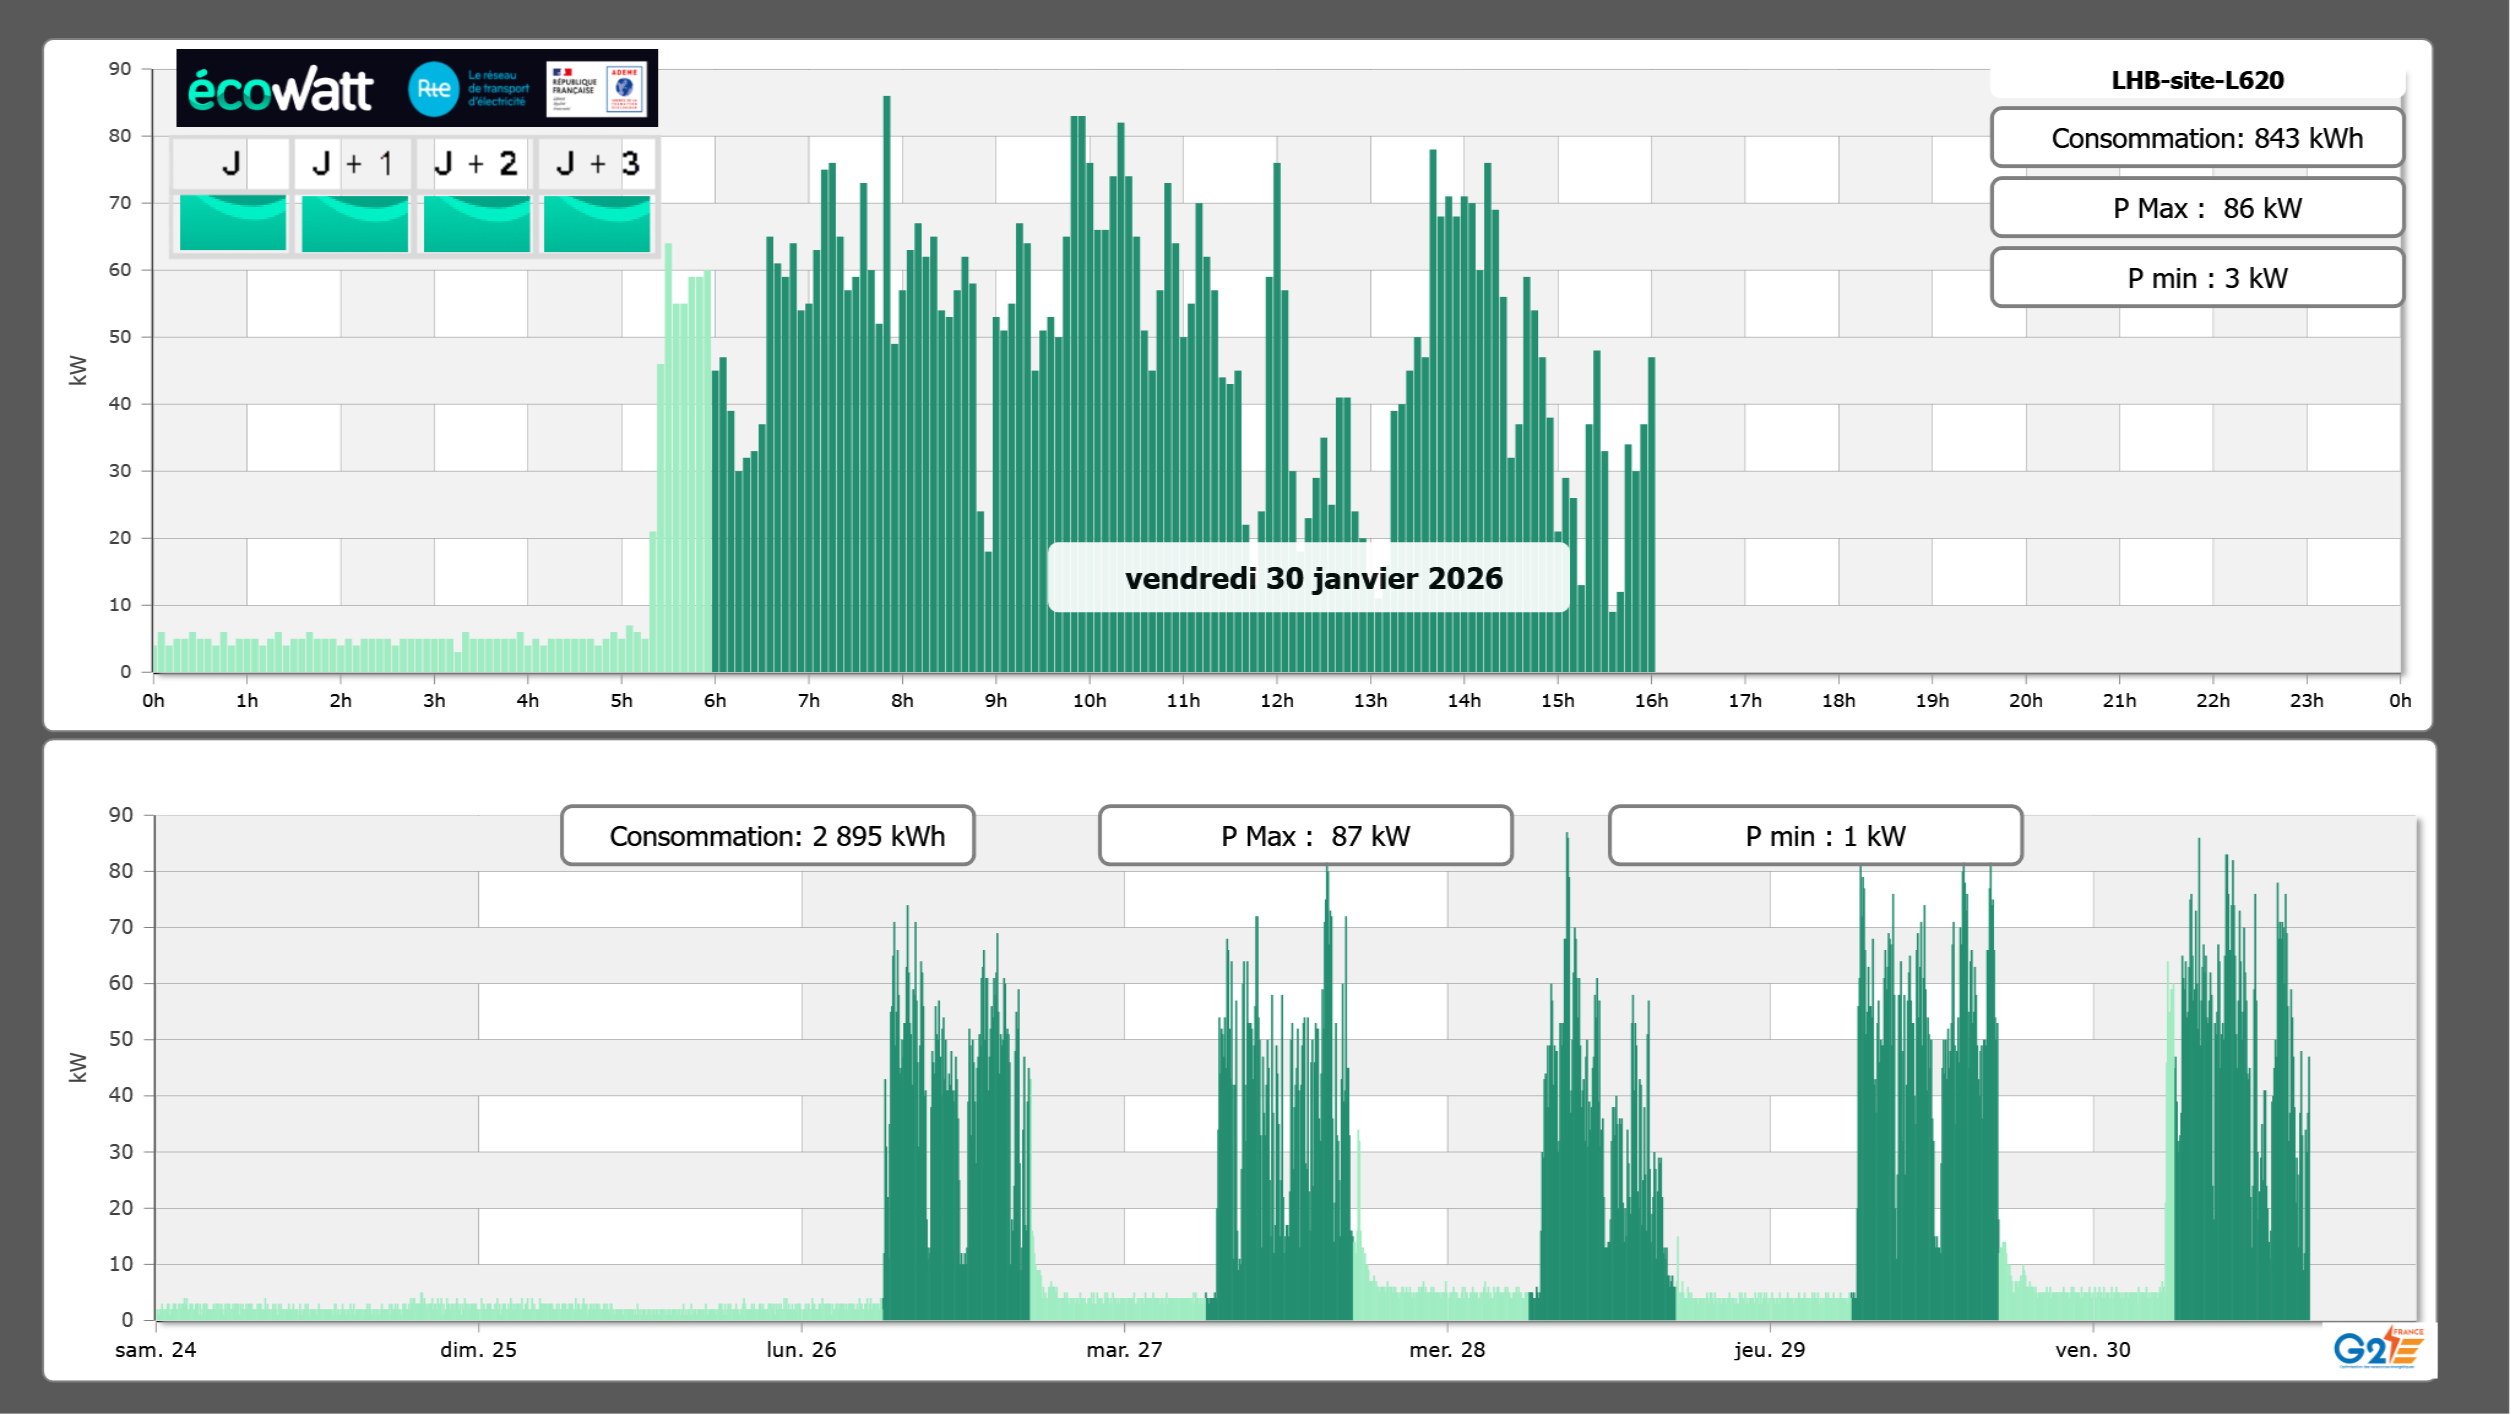This screenshot has width=2511, height=1415.
Task: Click the green J+2 signal tile
Action: (476, 223)
